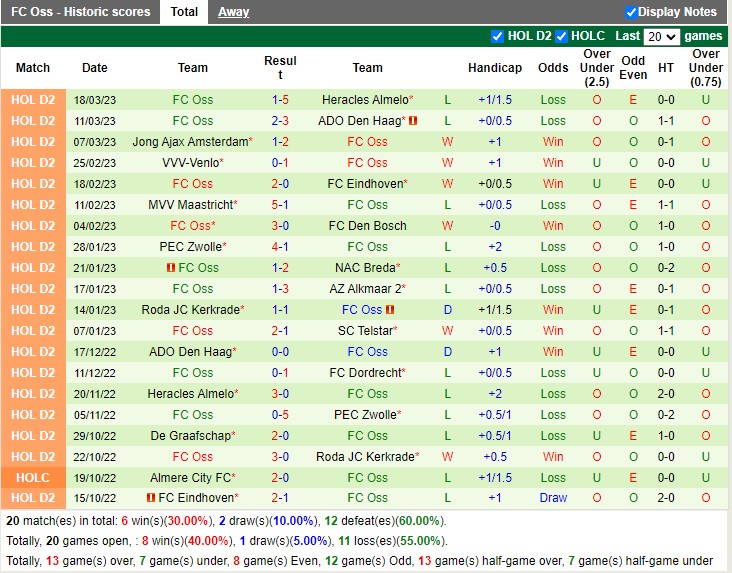The image size is (732, 573).
Task: Open the Last games count dropdown
Action: tap(662, 36)
